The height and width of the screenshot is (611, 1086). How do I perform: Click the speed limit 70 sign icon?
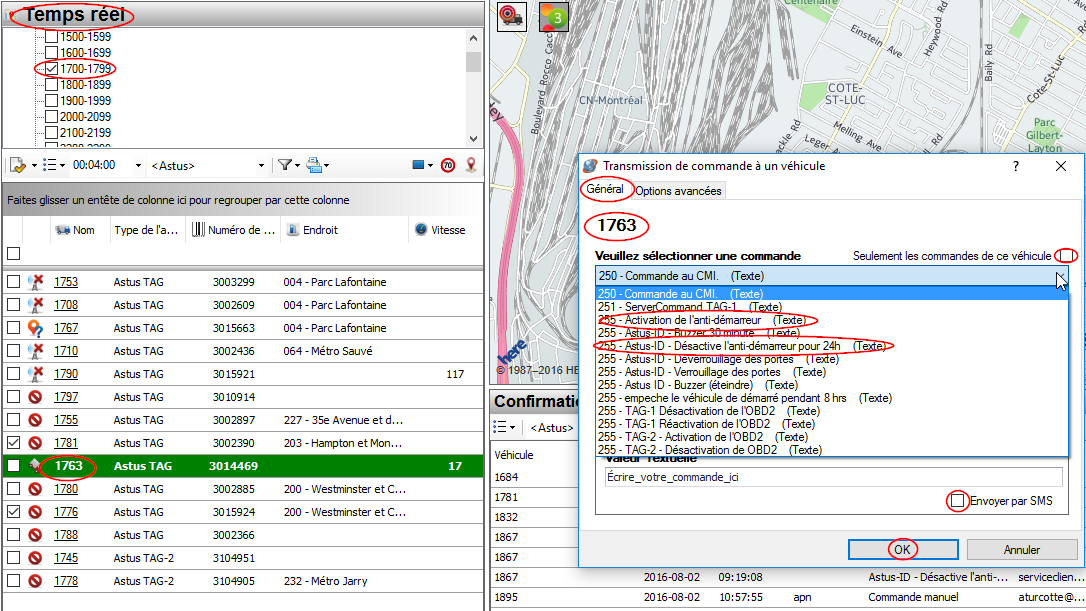pyautogui.click(x=448, y=165)
